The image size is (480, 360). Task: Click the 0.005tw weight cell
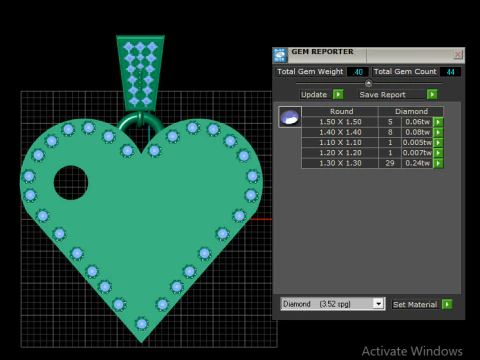pyautogui.click(x=417, y=143)
